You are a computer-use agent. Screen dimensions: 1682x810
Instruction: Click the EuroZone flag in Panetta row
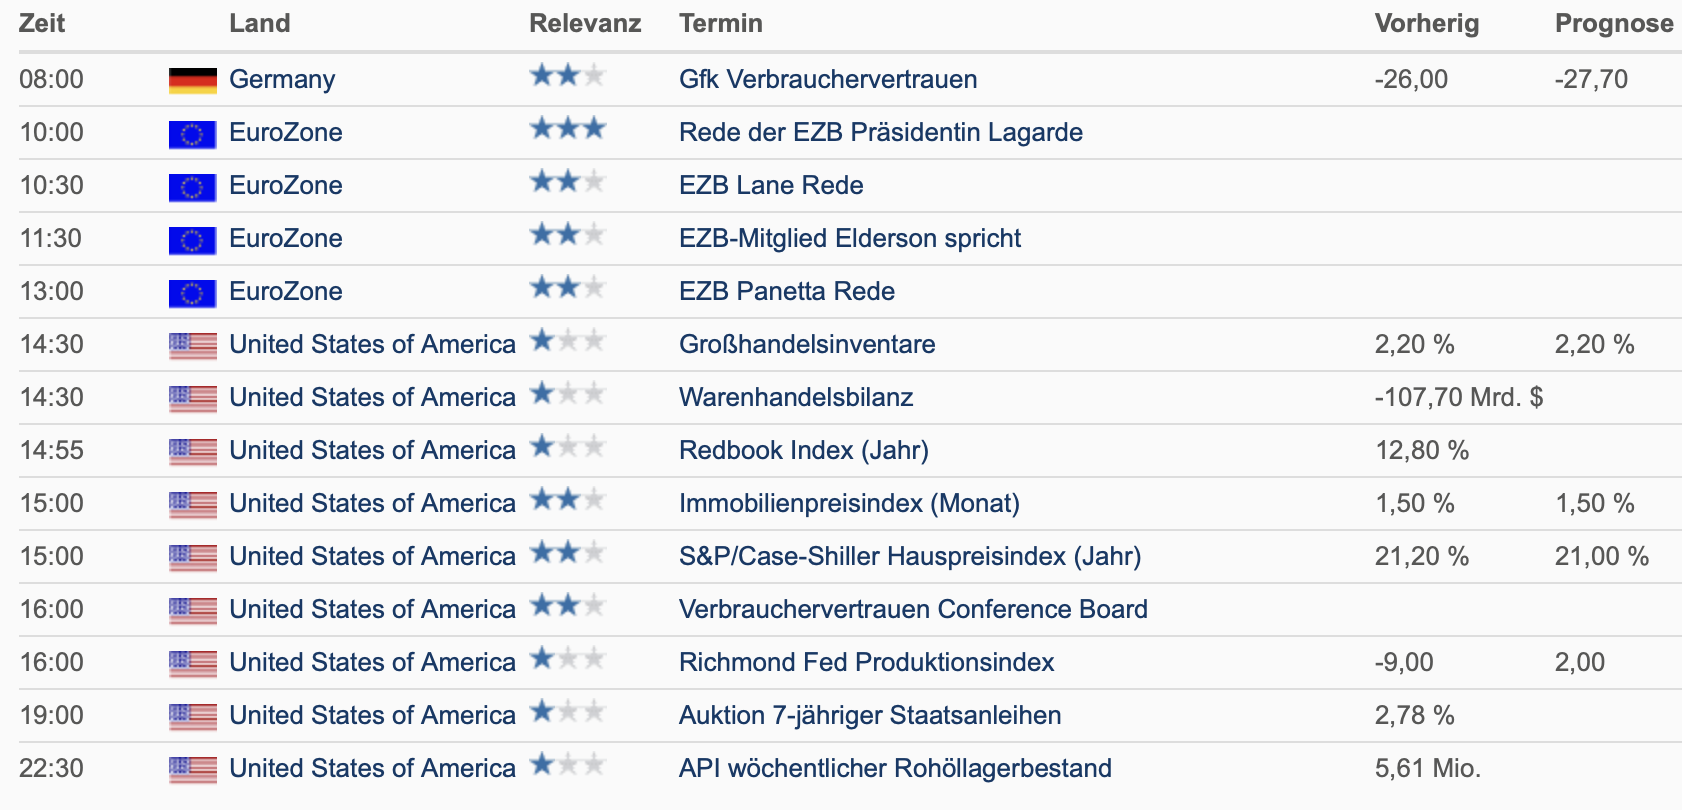click(193, 292)
